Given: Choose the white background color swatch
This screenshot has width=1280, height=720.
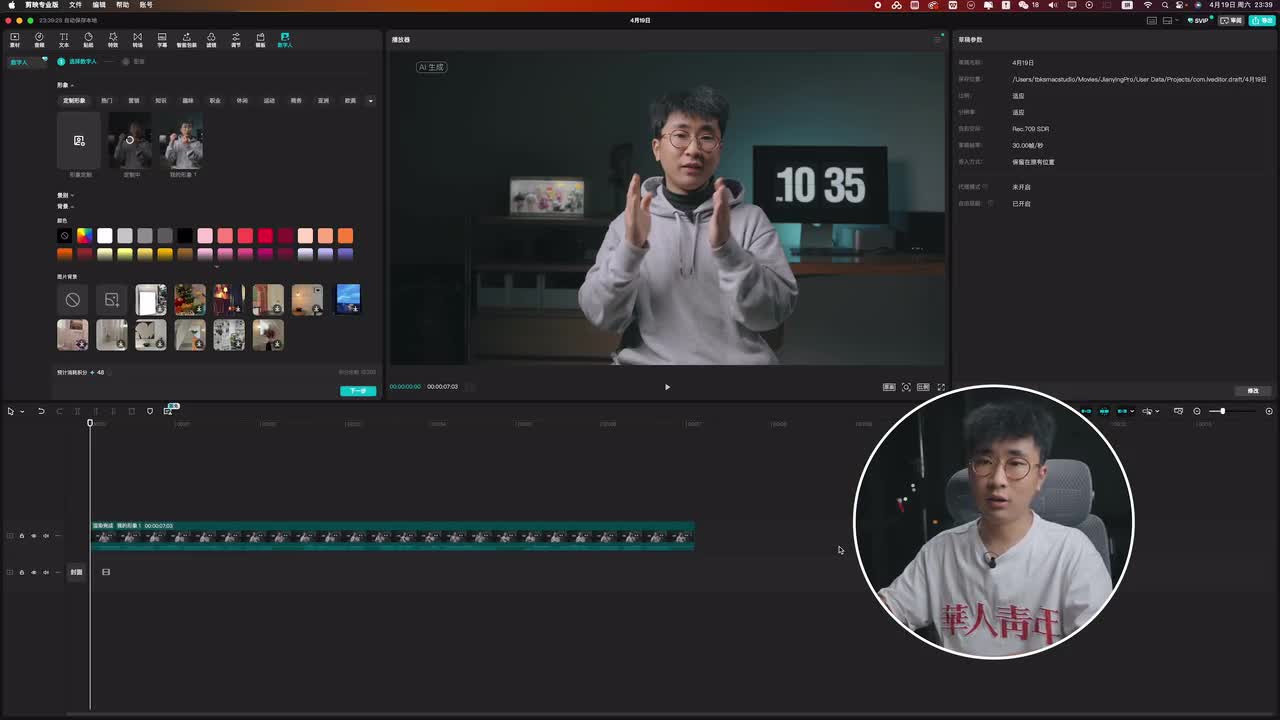Looking at the screenshot, I should [105, 236].
